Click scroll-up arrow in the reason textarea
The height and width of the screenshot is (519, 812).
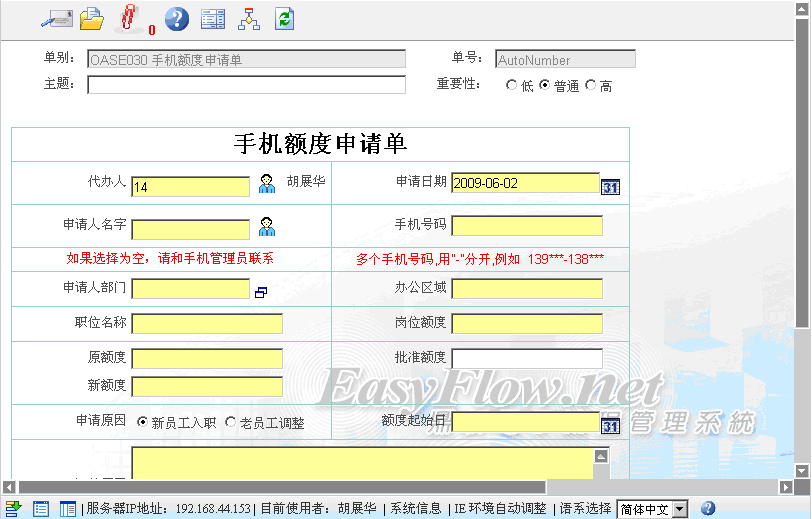pos(601,456)
